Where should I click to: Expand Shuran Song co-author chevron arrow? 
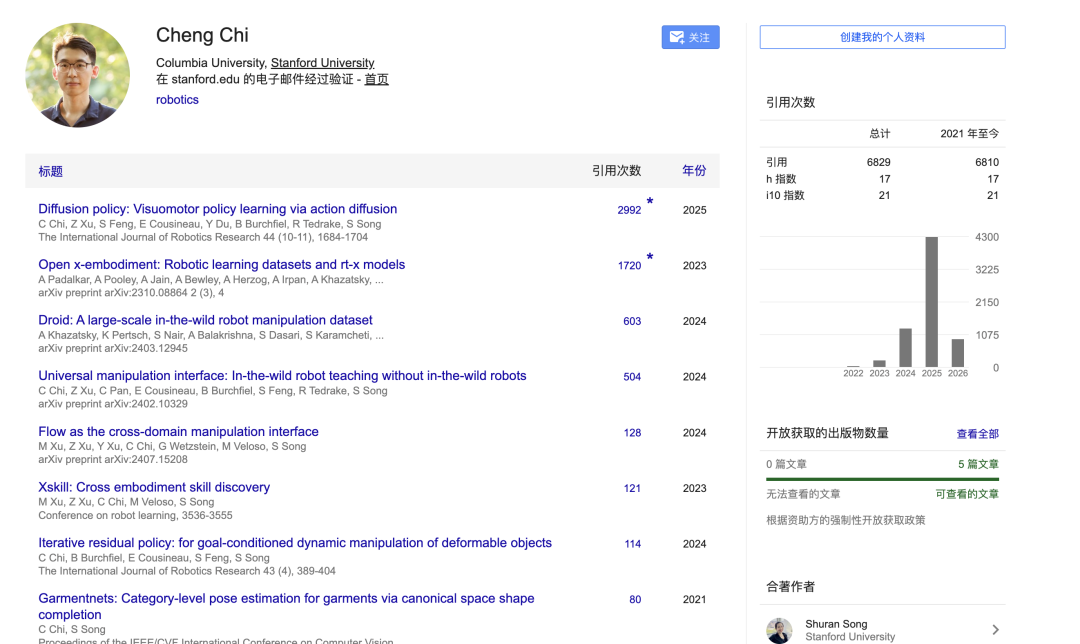tap(995, 630)
